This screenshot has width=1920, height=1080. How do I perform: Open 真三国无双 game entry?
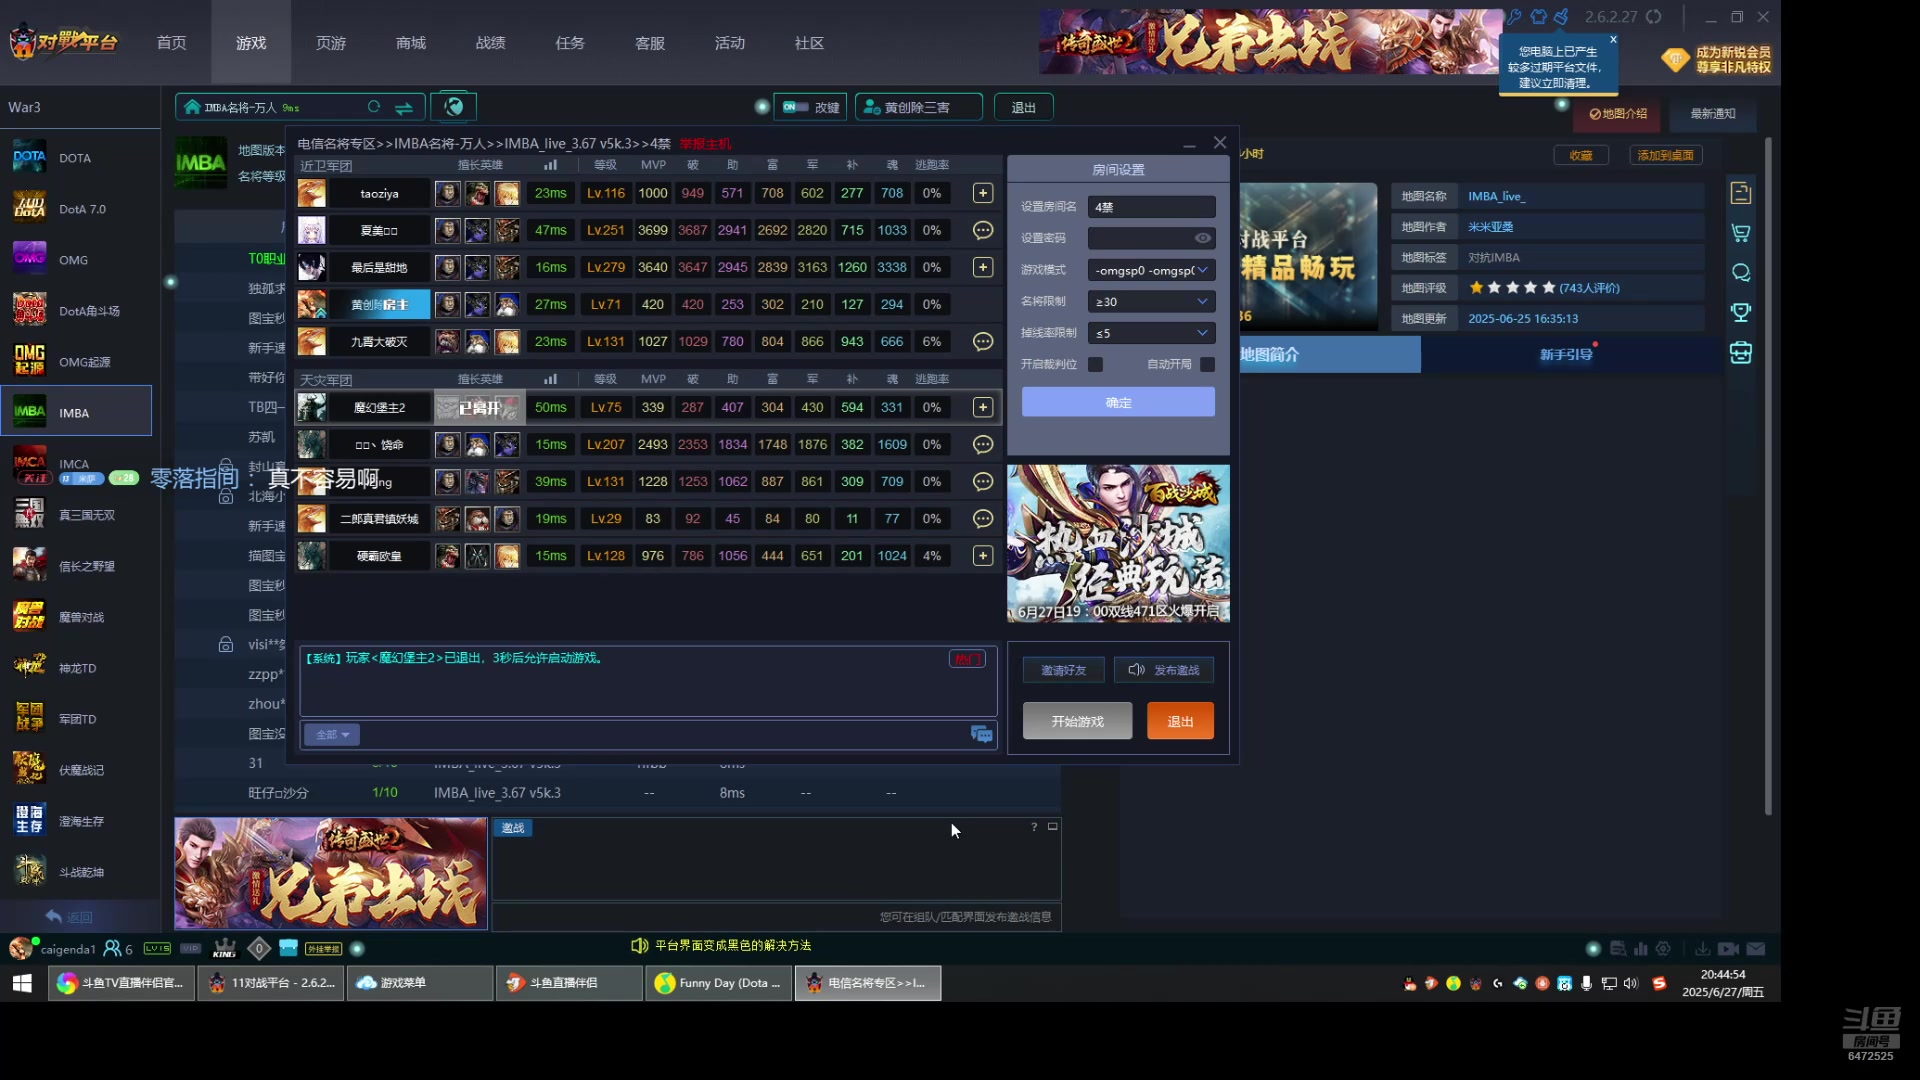click(x=76, y=515)
